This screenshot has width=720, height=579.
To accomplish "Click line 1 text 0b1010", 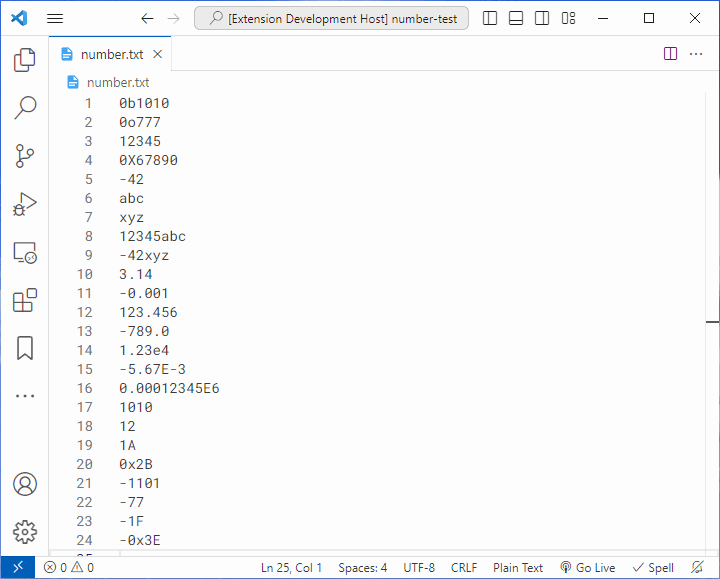I will (144, 103).
